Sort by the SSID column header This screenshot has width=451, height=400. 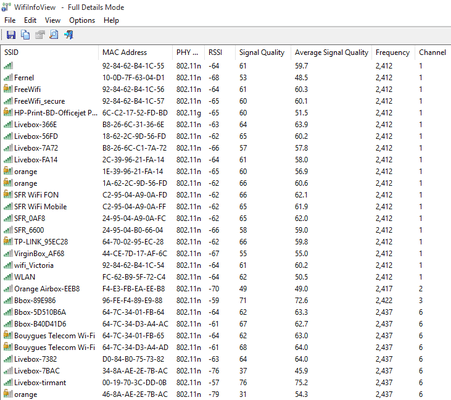point(50,52)
